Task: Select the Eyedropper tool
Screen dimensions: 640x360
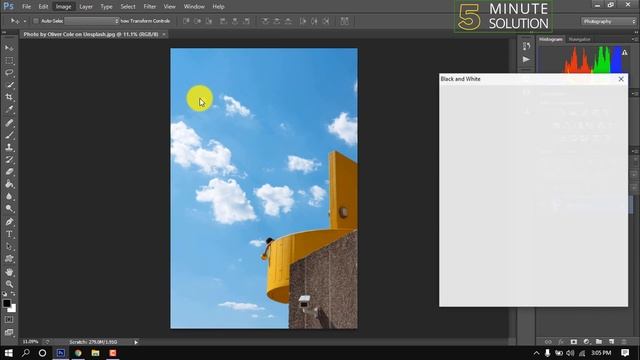Action: [9, 109]
